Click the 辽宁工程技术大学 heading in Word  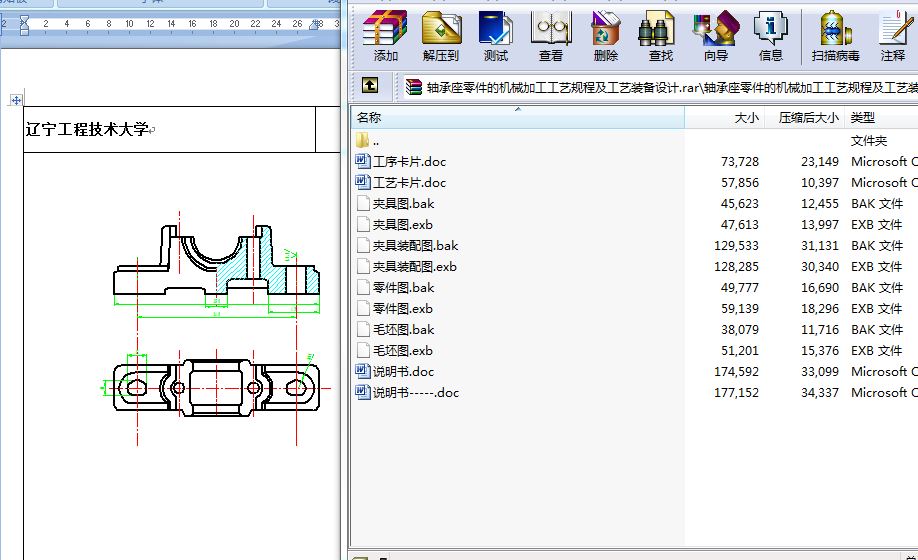click(x=87, y=129)
